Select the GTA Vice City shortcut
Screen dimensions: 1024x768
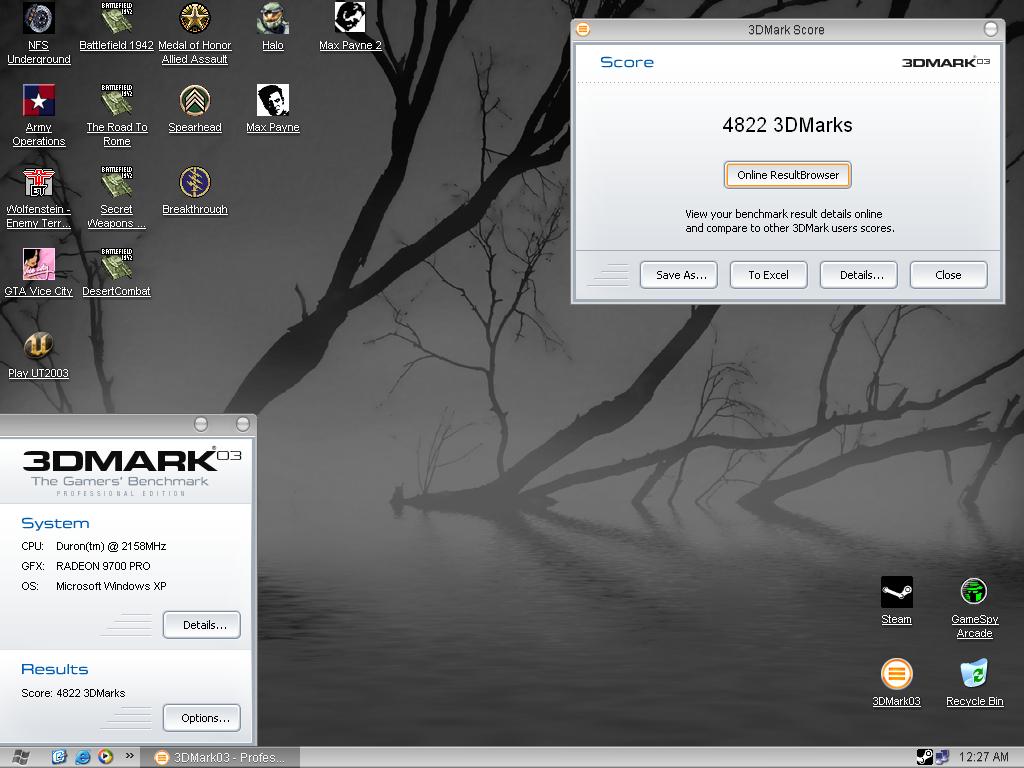(x=38, y=265)
